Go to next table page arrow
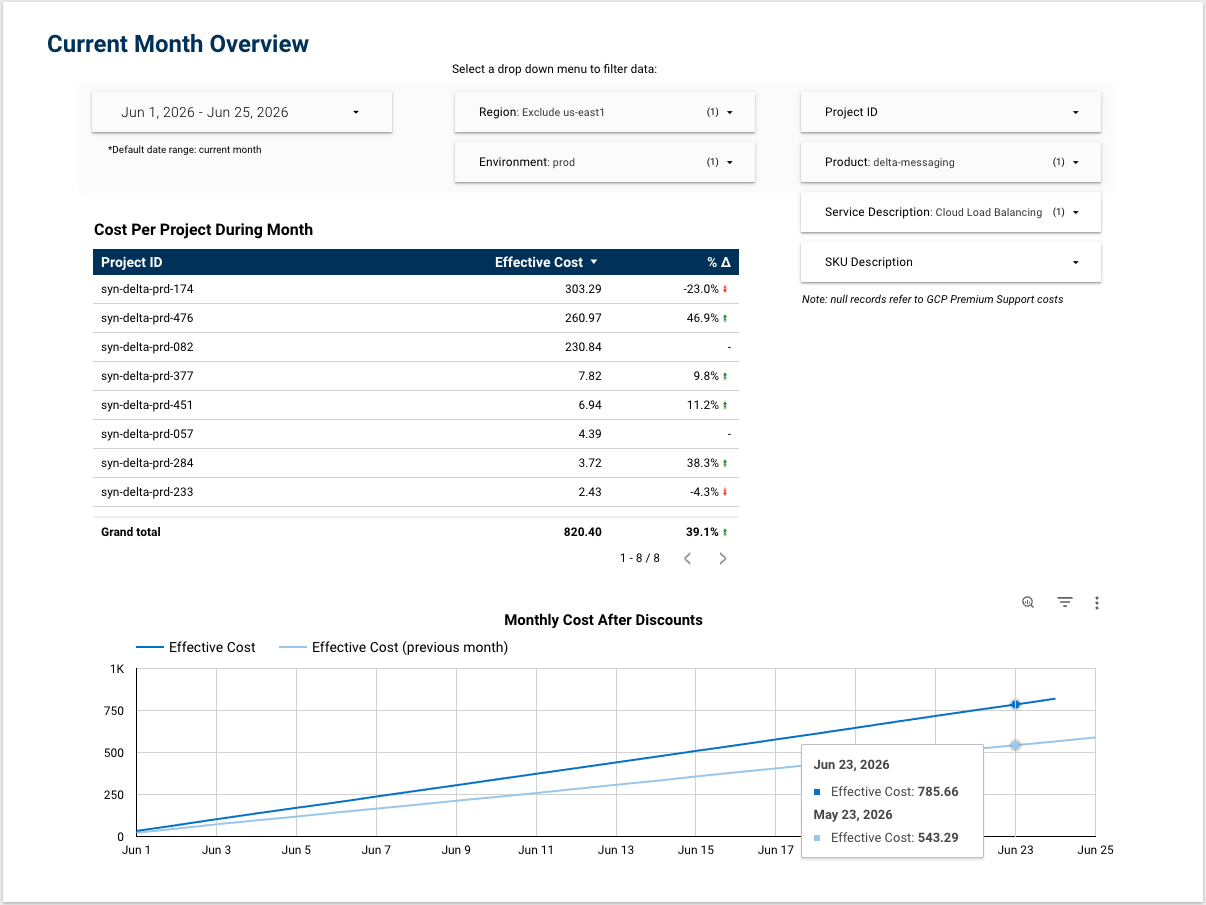This screenshot has width=1206, height=905. [723, 558]
